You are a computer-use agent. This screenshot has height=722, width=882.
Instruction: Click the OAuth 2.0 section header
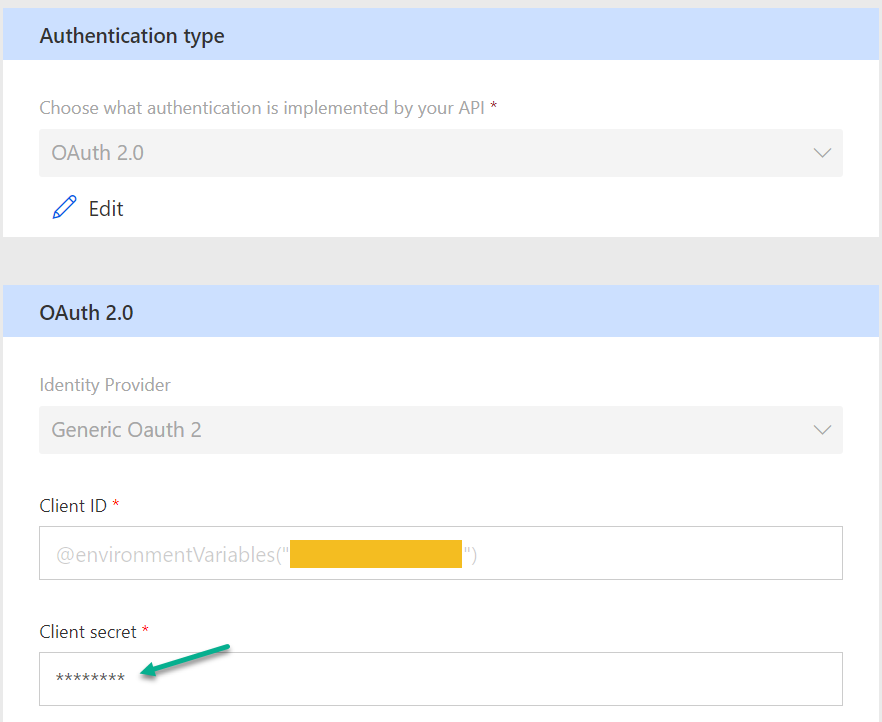coord(440,311)
